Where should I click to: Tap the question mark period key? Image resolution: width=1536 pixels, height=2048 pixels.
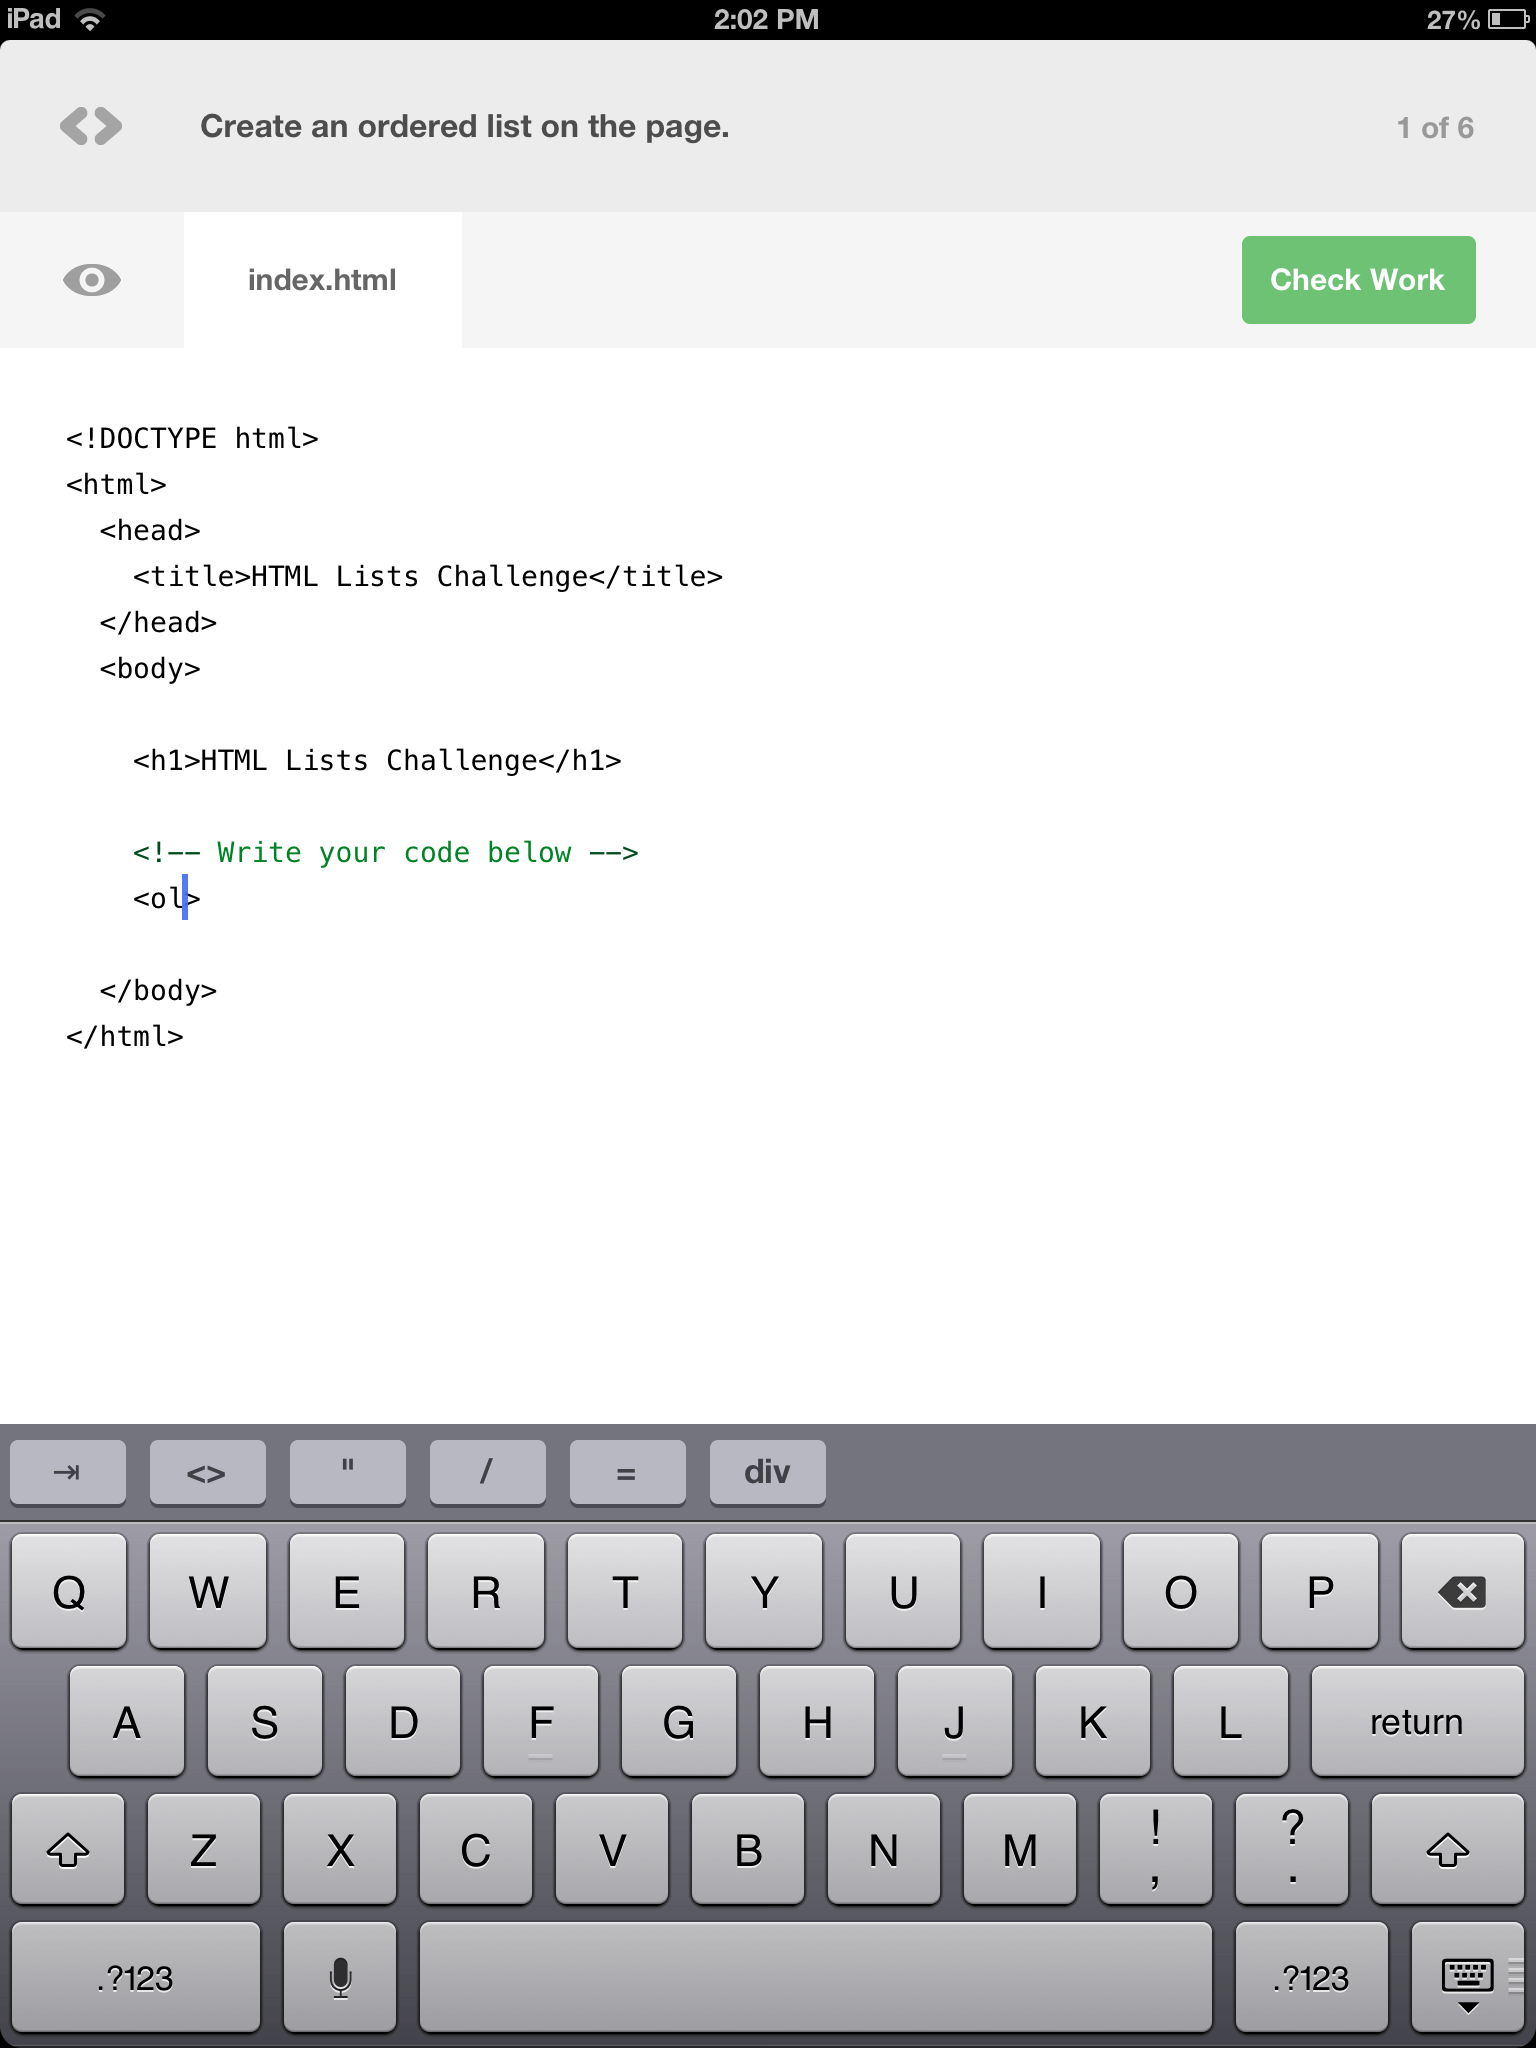1292,1850
